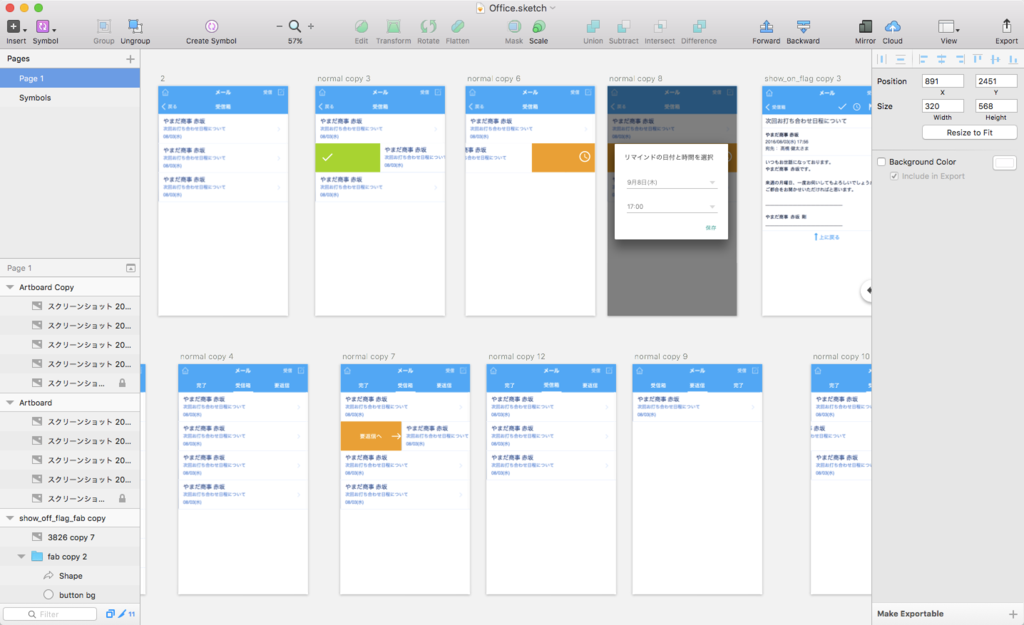Viewport: 1024px width, 625px height.
Task: Open the 17:00 time dropdown
Action: [x=671, y=206]
